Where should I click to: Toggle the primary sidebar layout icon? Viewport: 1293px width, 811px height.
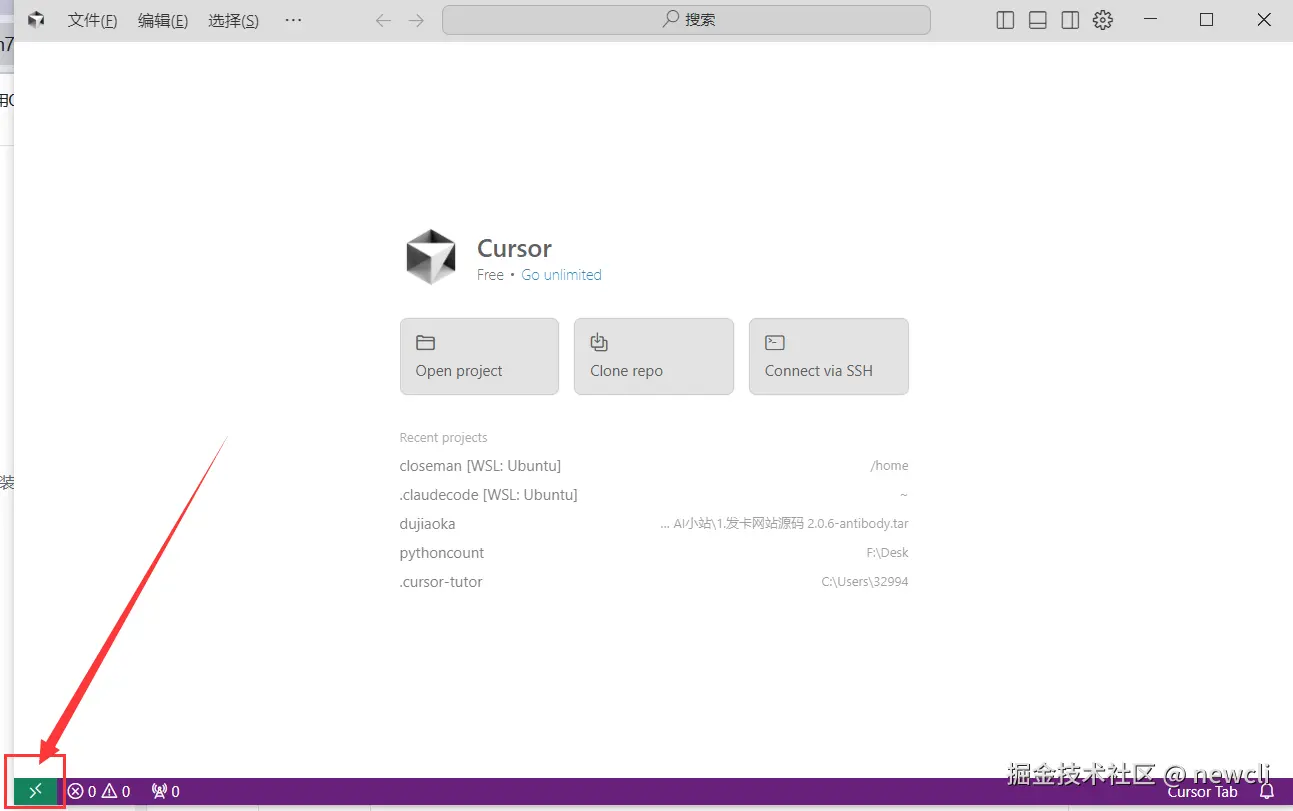tap(1006, 20)
